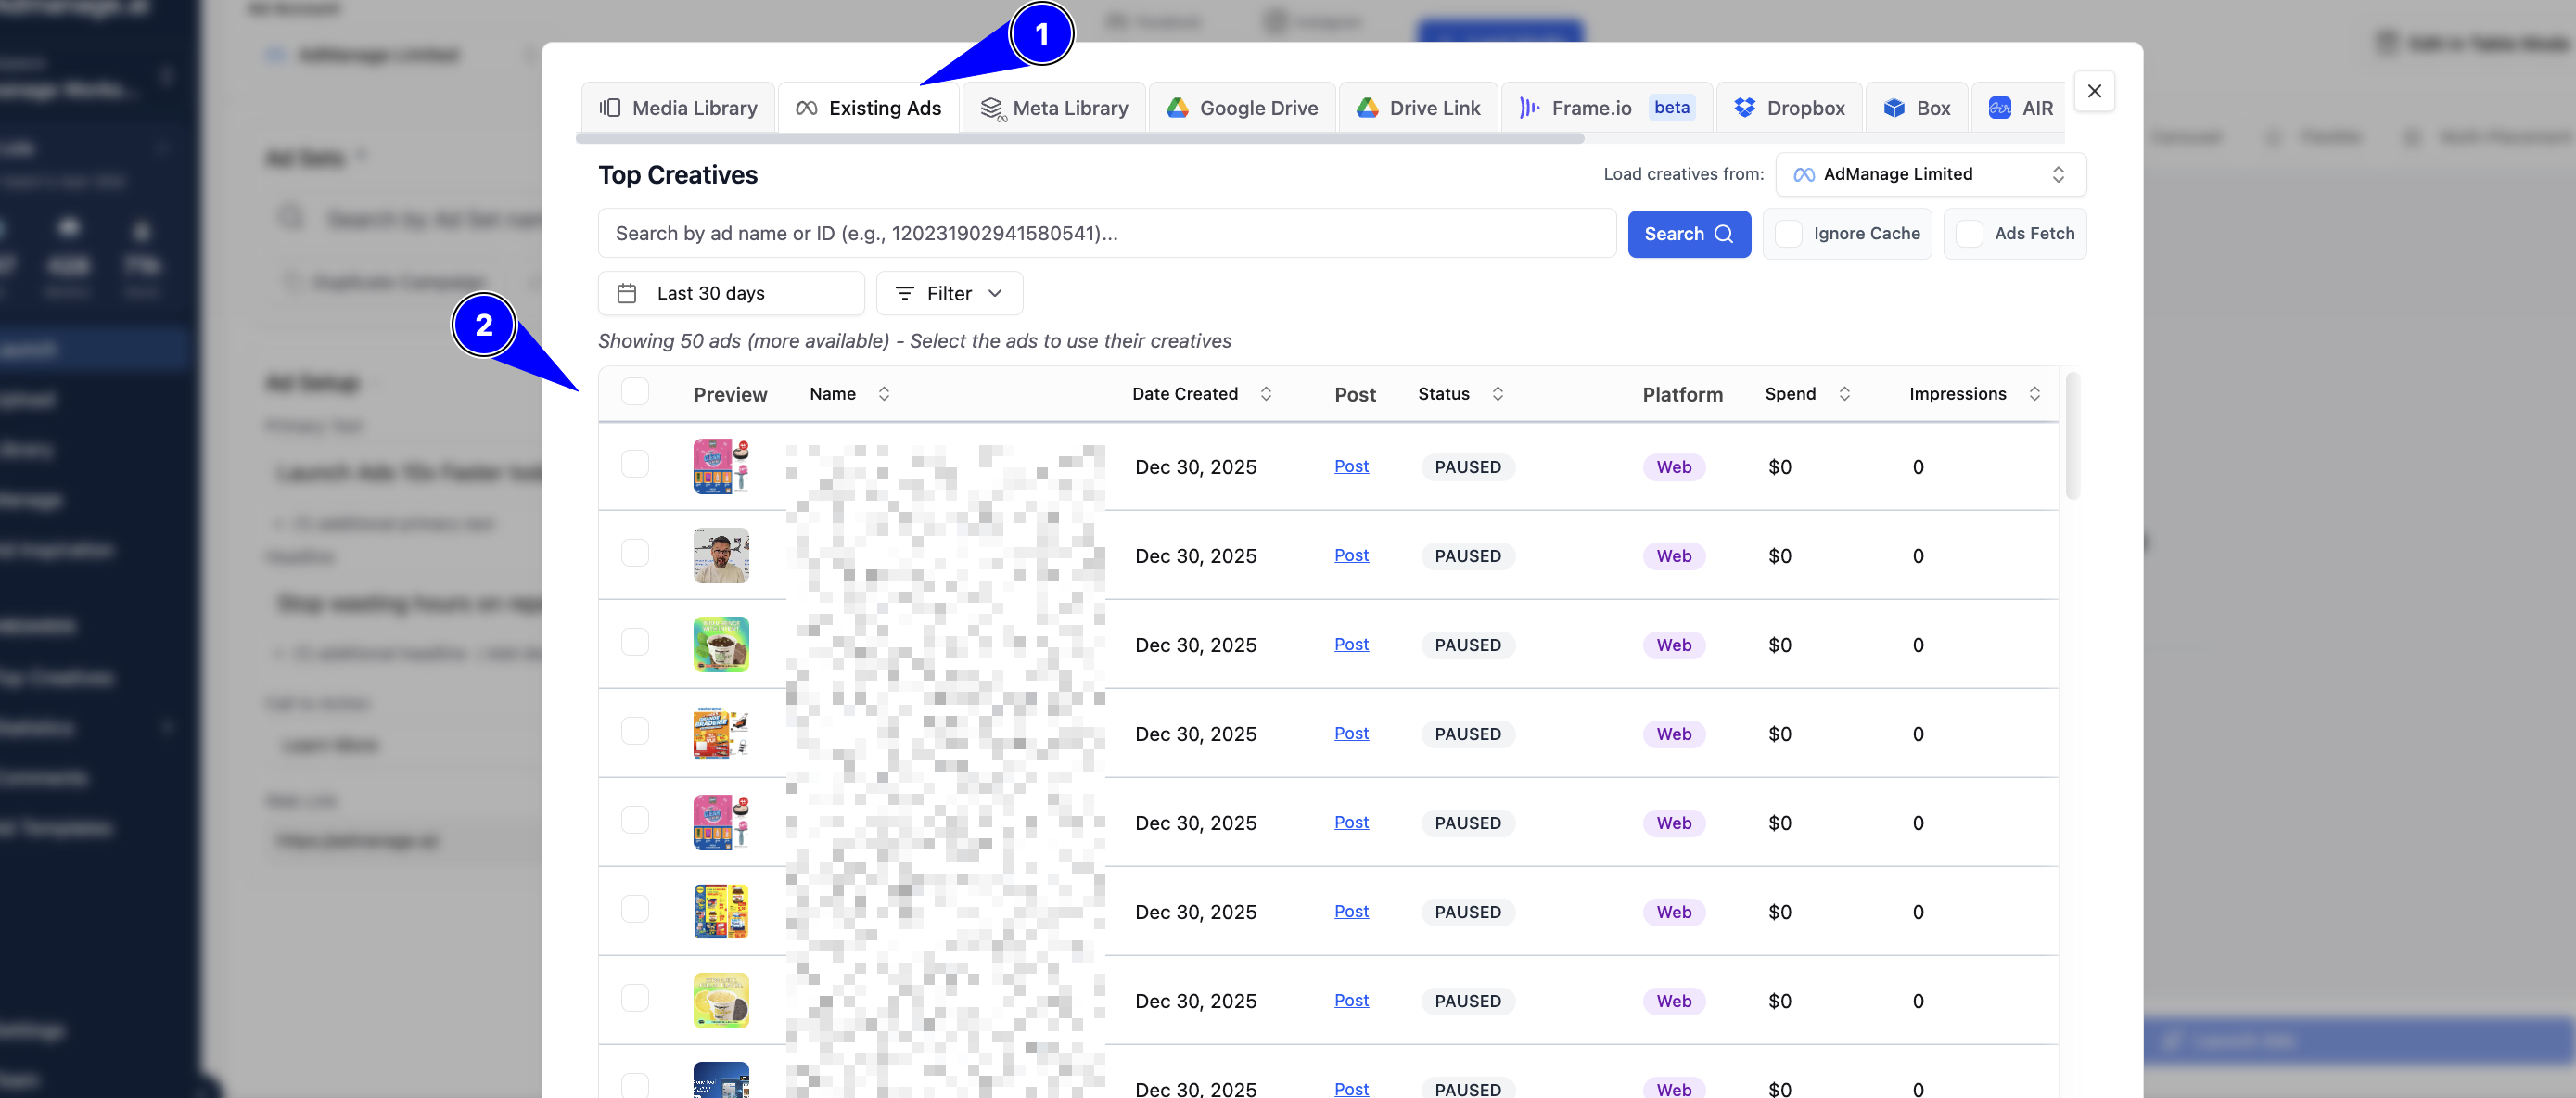
Task: Open the AdManage Limited account dropdown
Action: pos(1930,175)
